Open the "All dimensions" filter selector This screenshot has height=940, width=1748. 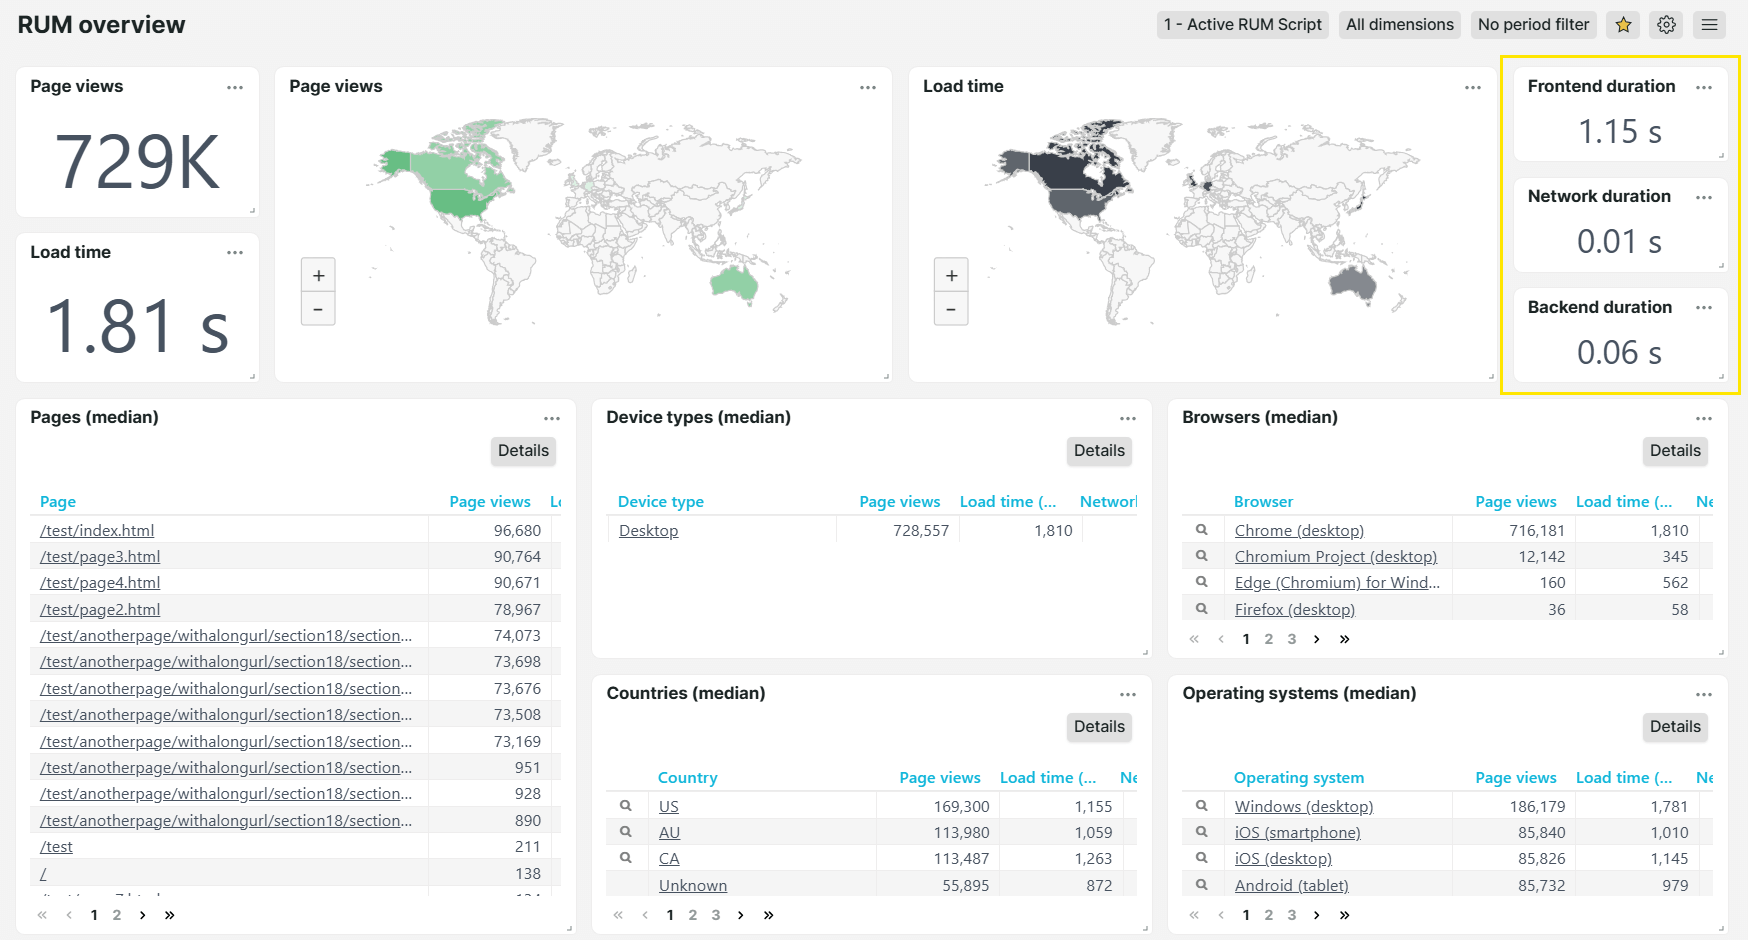click(x=1399, y=24)
